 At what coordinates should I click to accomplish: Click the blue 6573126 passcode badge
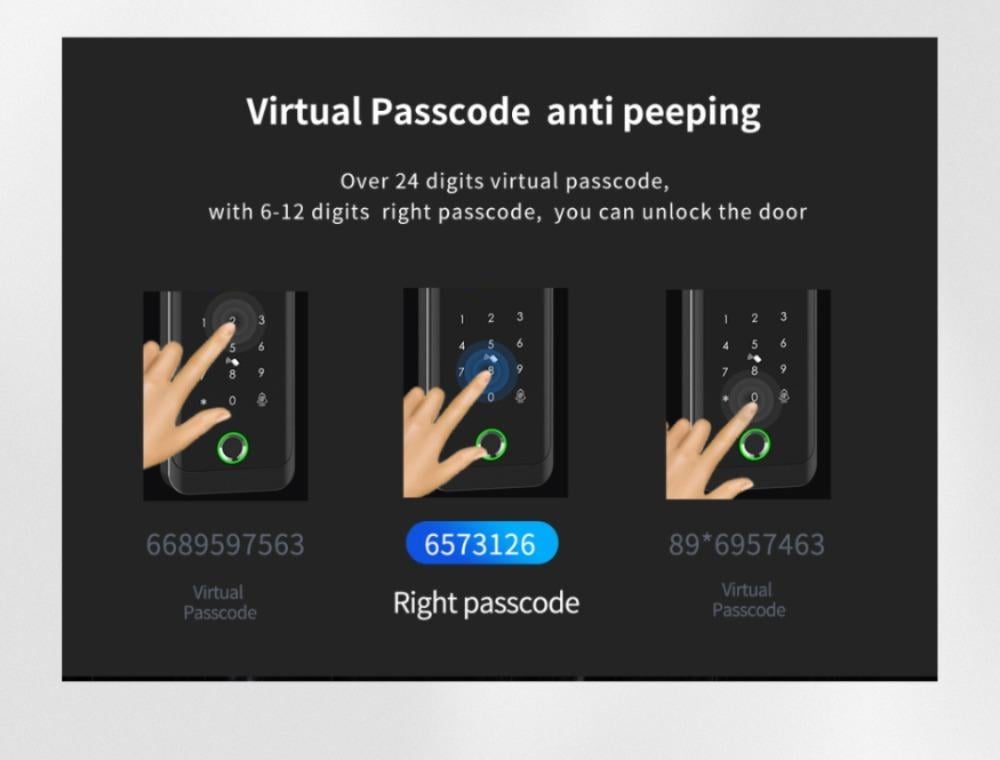(482, 543)
